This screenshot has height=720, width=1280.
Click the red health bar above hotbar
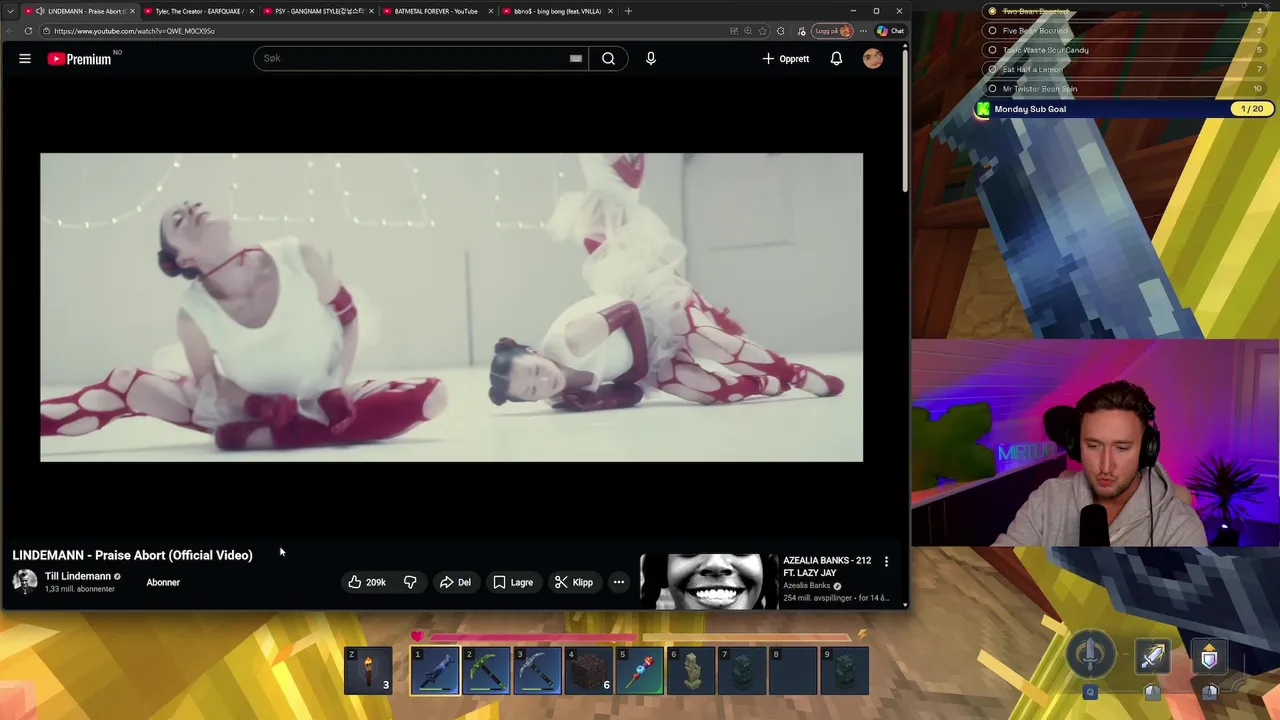click(532, 636)
